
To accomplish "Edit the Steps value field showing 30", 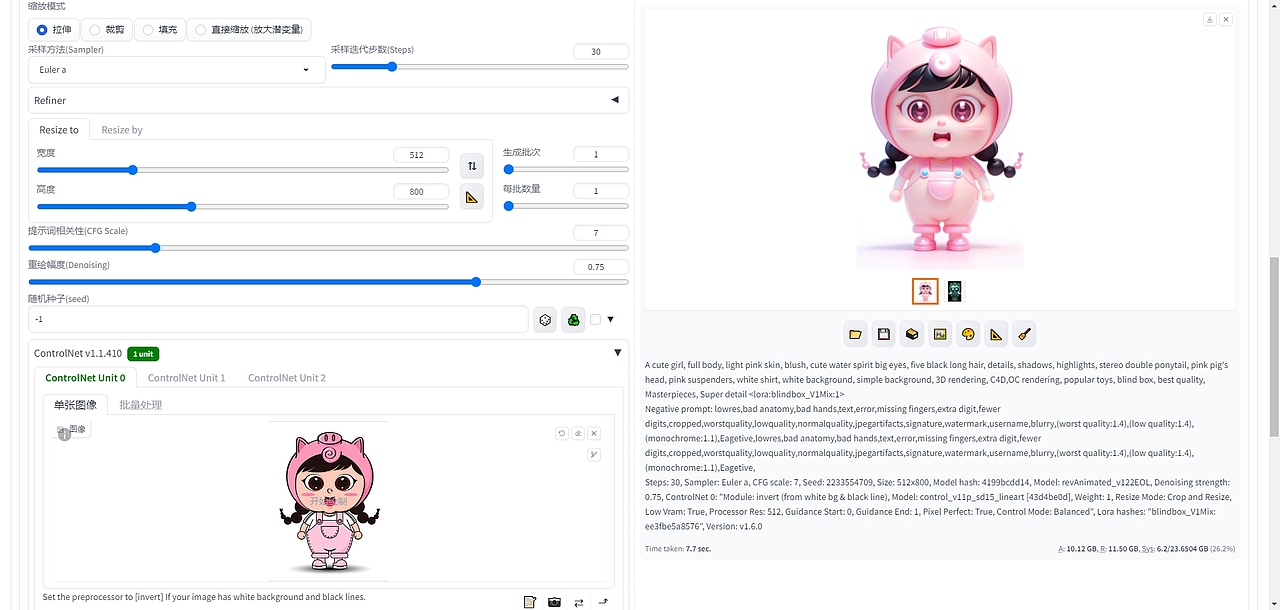I will coord(601,52).
